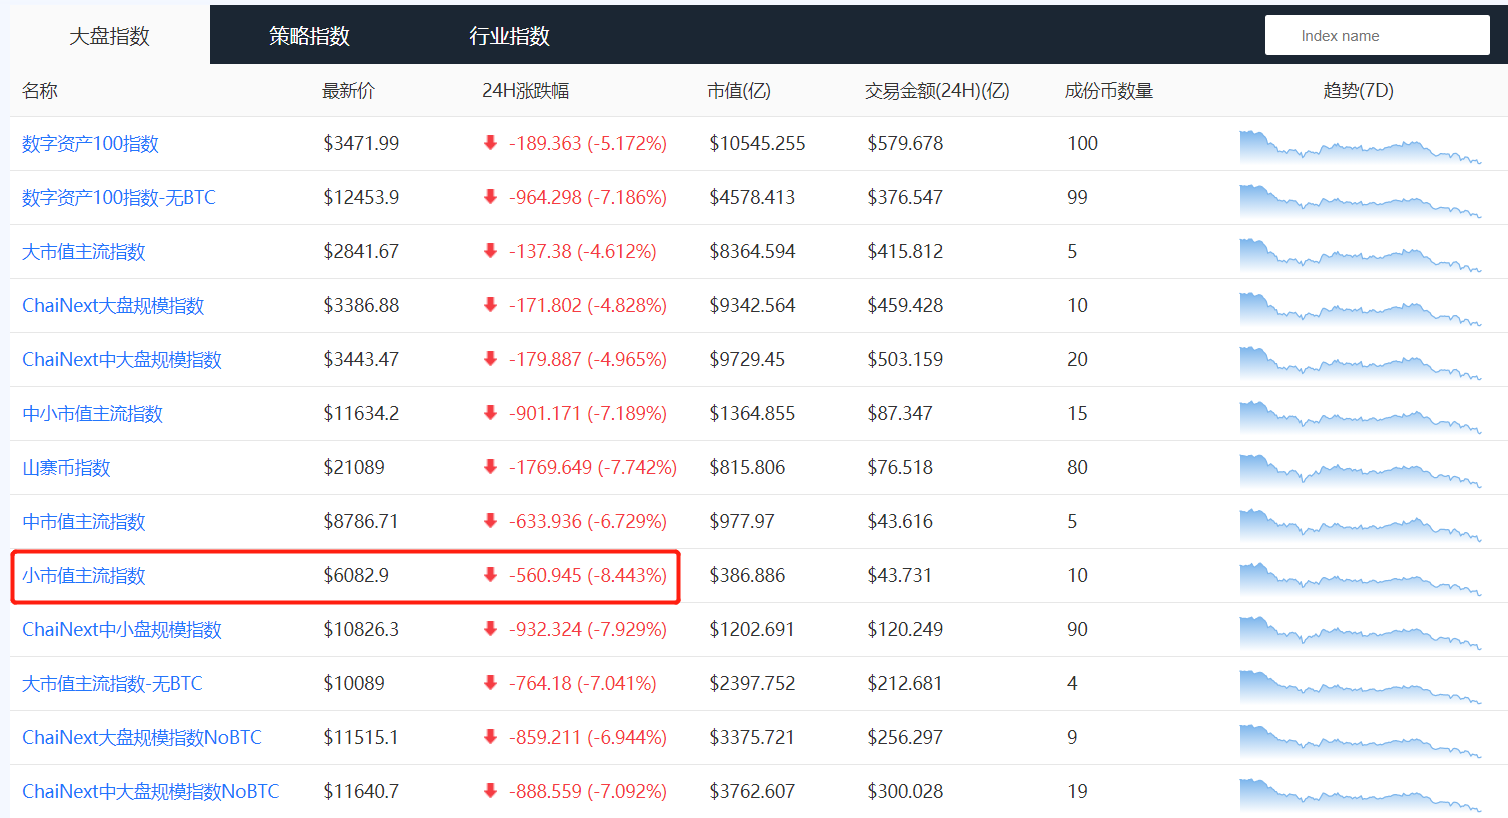Open the 行业指数 tab
Screen dimensions: 1508x818
[510, 36]
